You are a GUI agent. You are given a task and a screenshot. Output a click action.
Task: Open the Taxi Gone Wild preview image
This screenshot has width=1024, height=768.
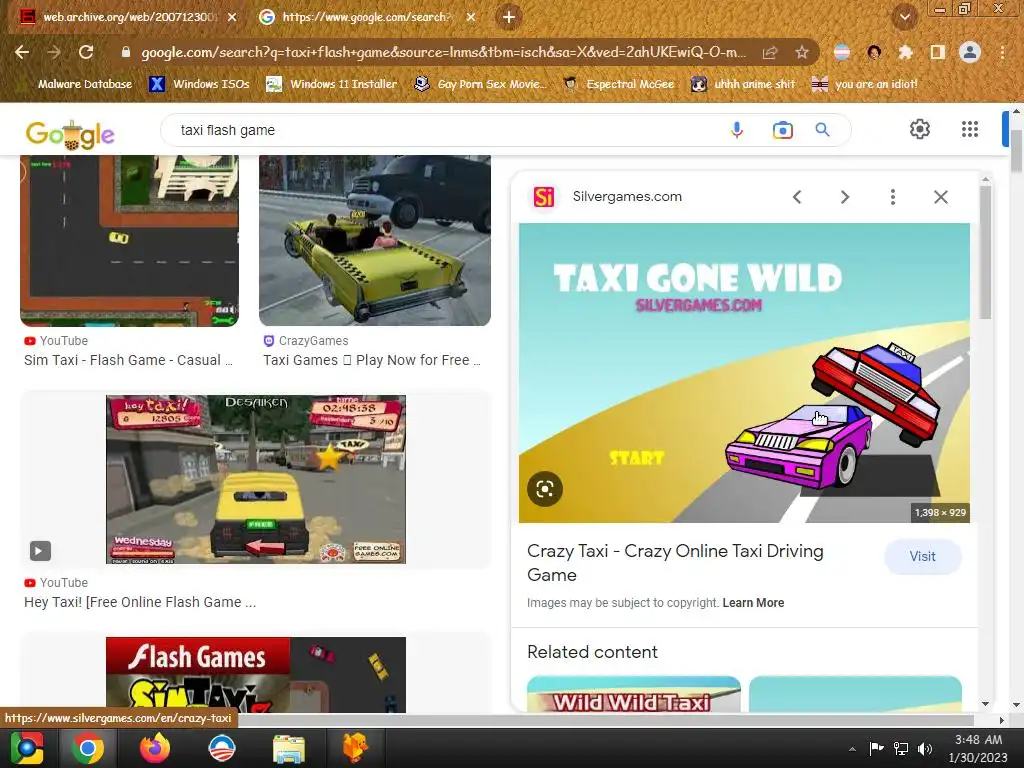coord(744,373)
